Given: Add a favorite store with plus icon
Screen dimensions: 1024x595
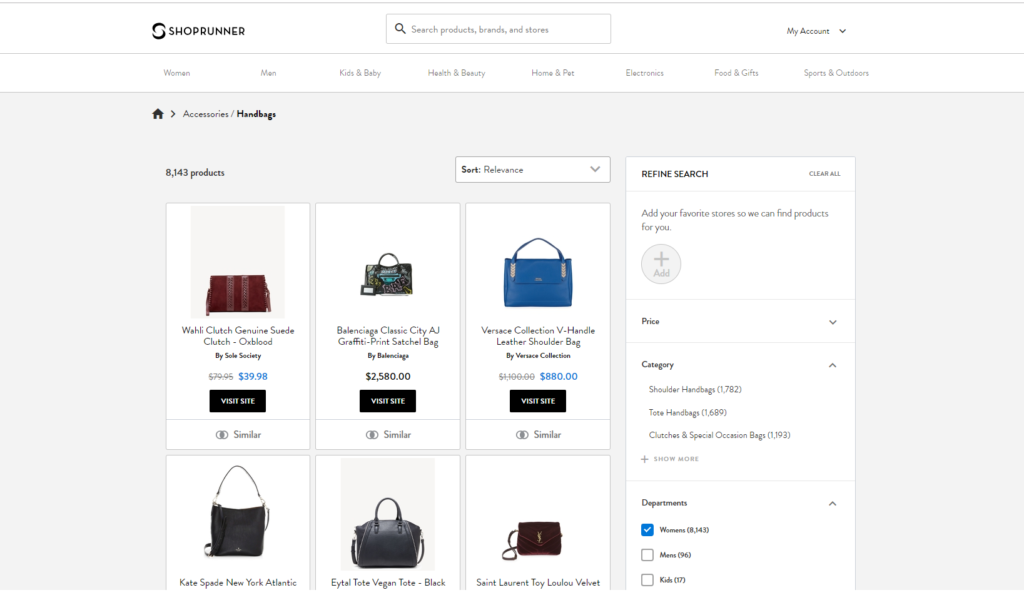Looking at the screenshot, I should click(661, 264).
